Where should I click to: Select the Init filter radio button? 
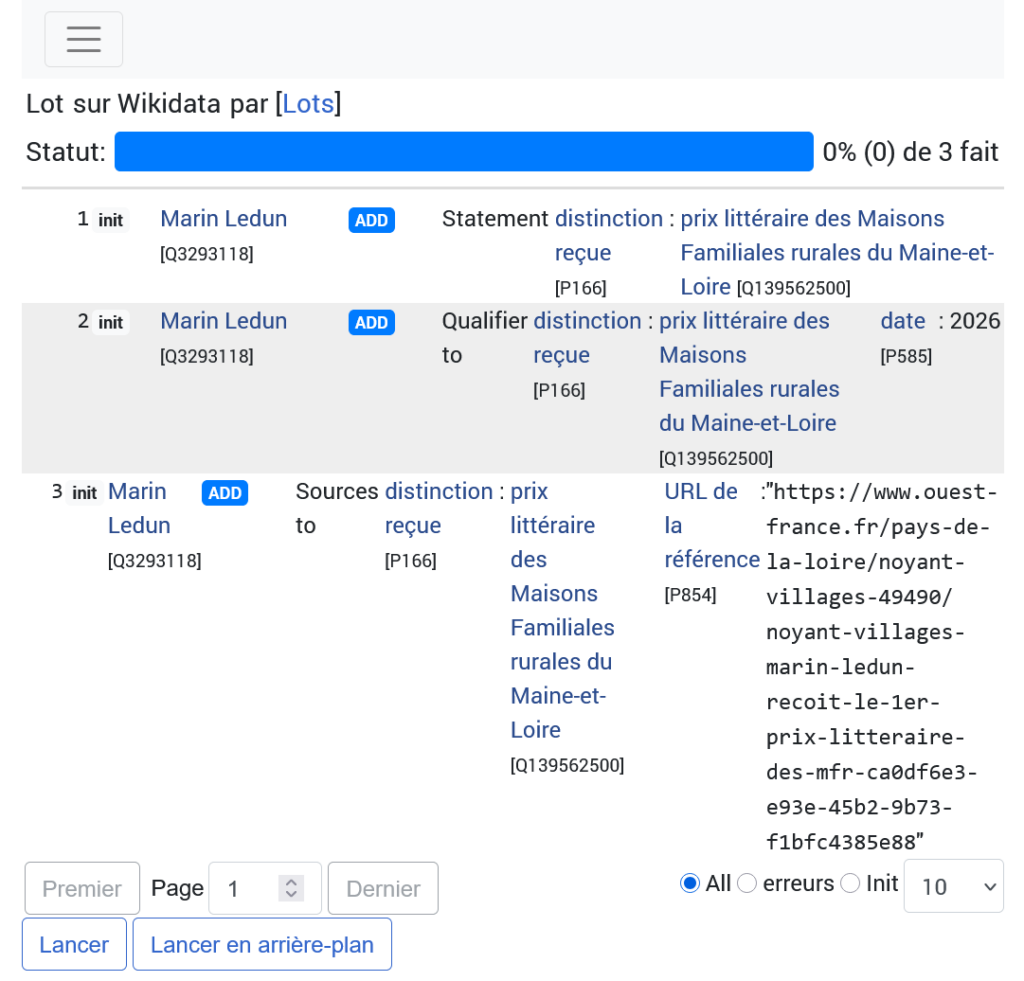tap(850, 883)
